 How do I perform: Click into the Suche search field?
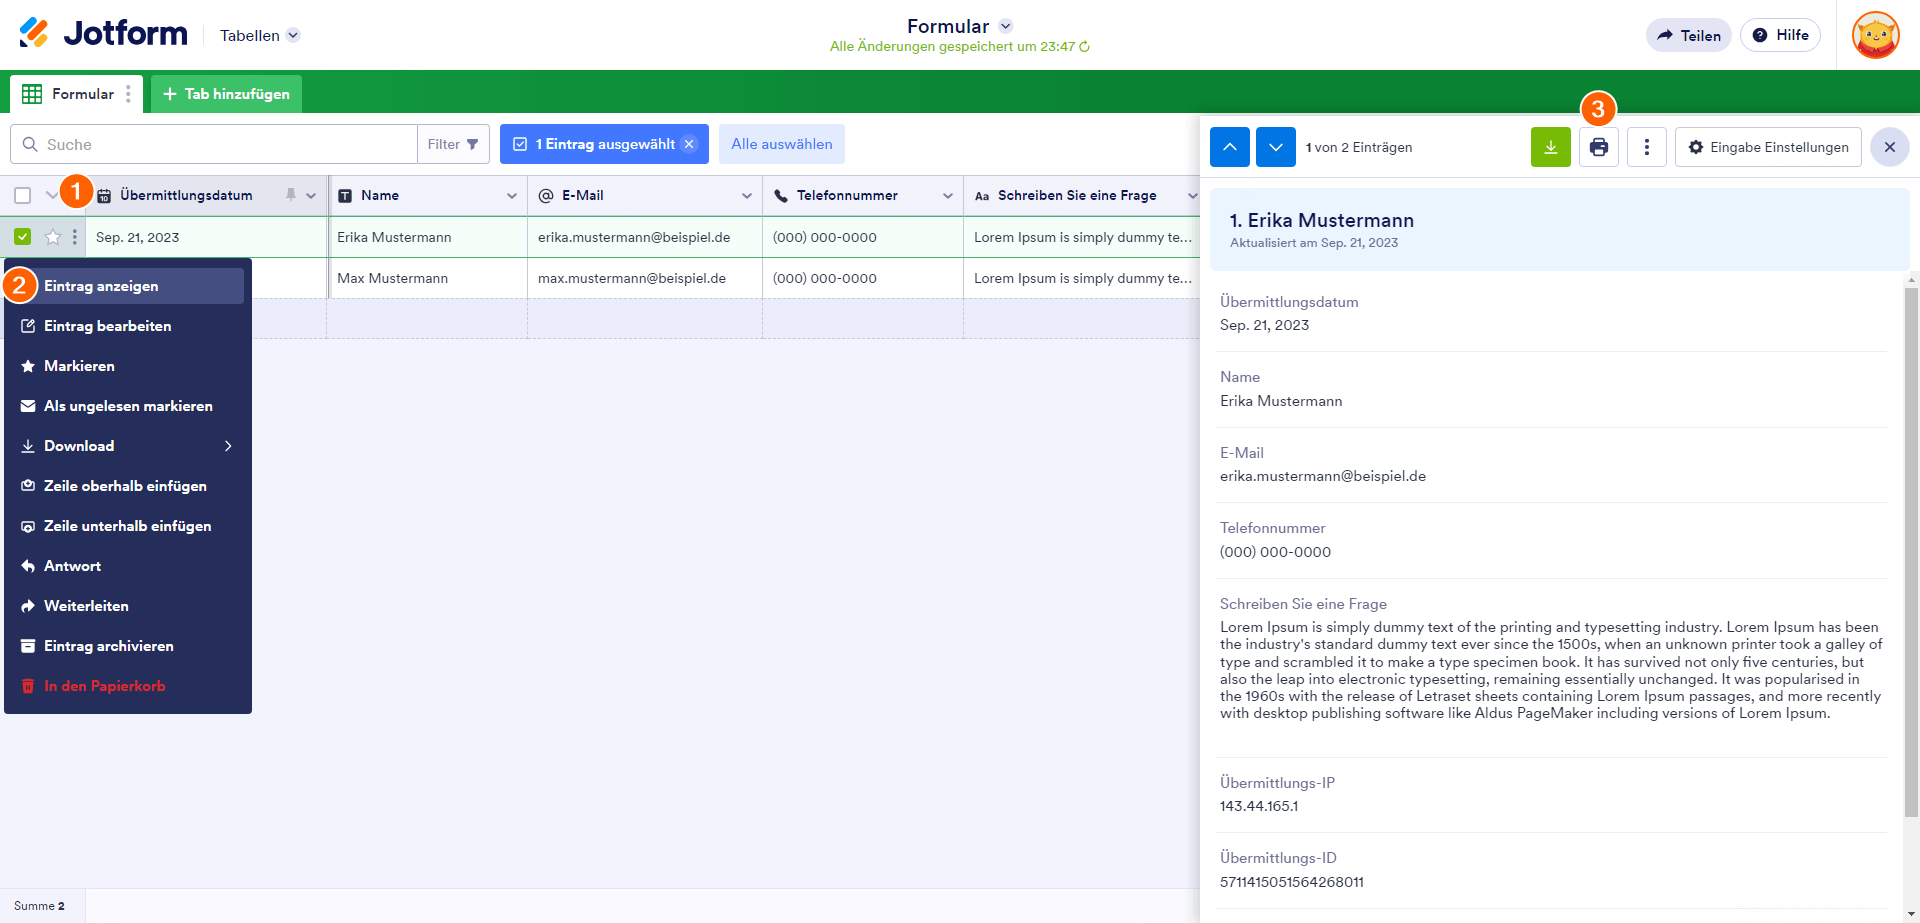pos(214,144)
